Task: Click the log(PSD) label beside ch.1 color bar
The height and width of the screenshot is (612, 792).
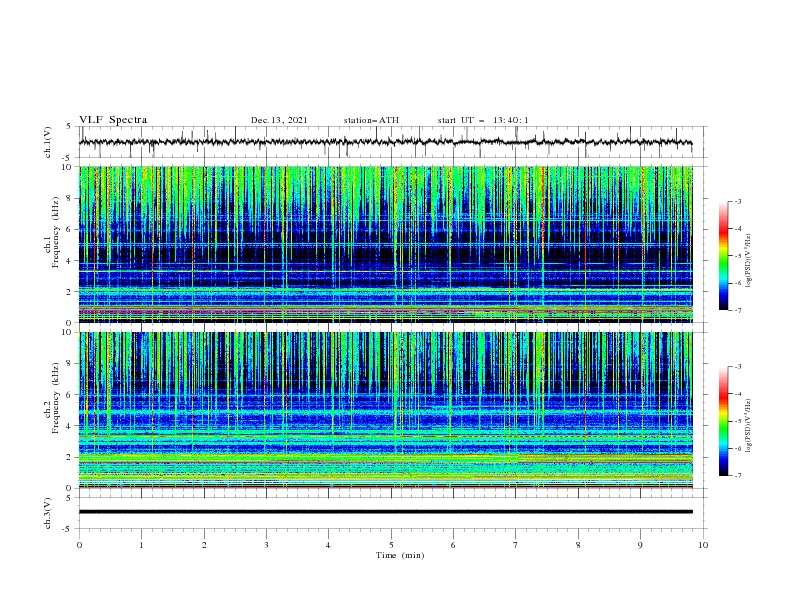Action: pos(749,261)
